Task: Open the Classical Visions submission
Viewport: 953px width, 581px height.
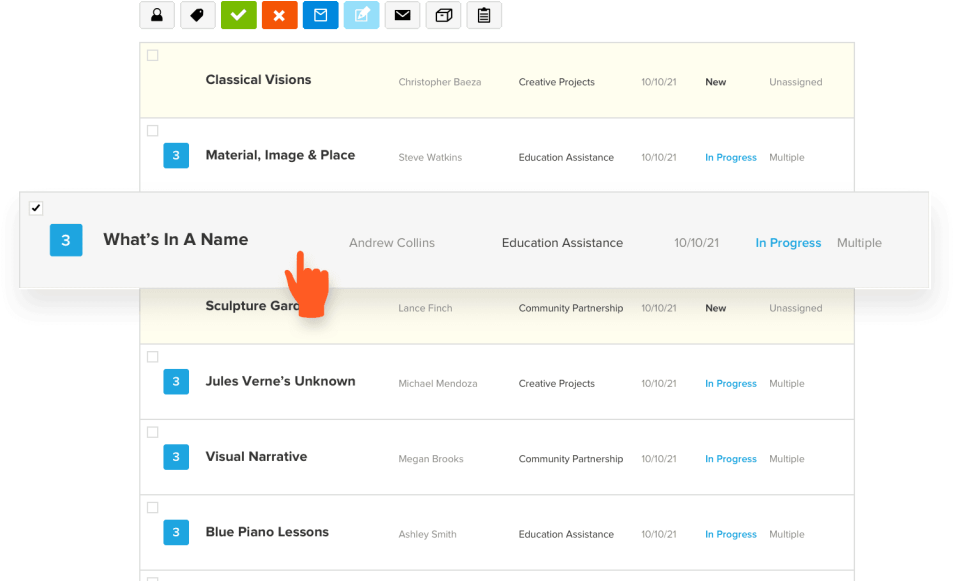Action: click(x=258, y=80)
